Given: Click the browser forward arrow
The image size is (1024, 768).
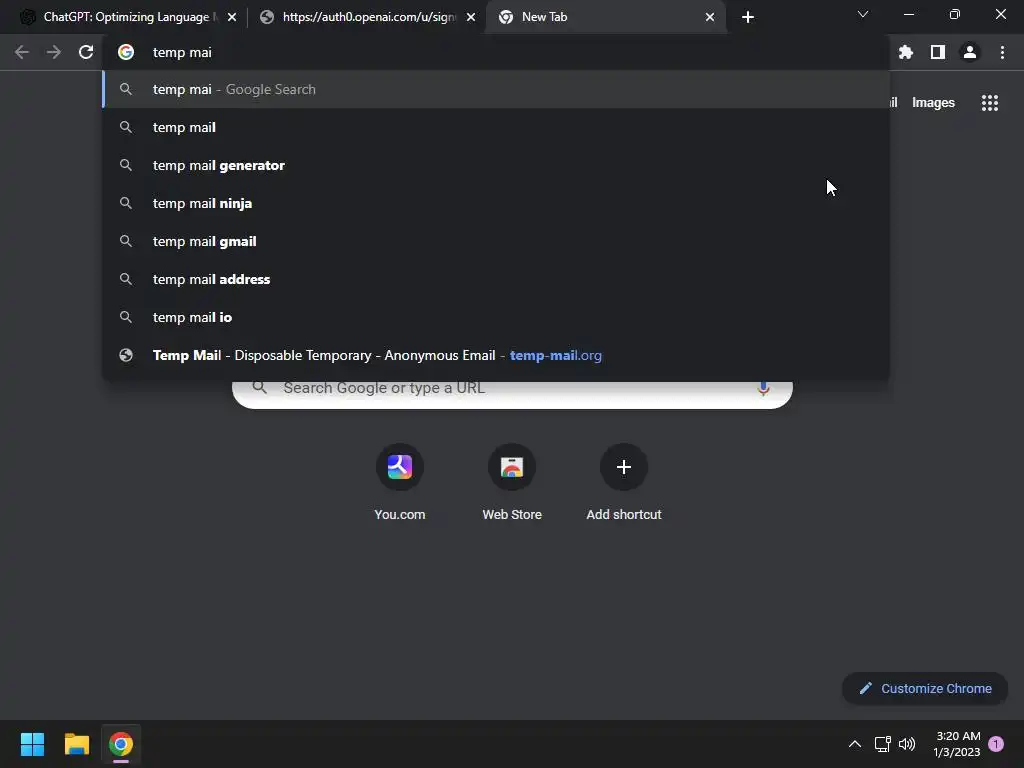Looking at the screenshot, I should (54, 52).
